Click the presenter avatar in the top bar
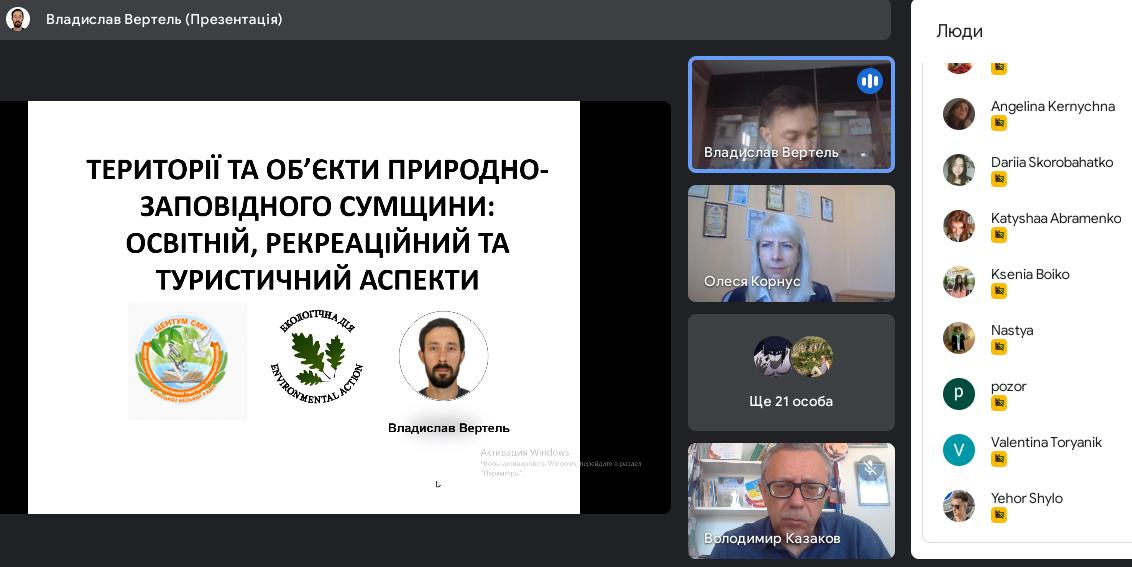 [x=18, y=19]
